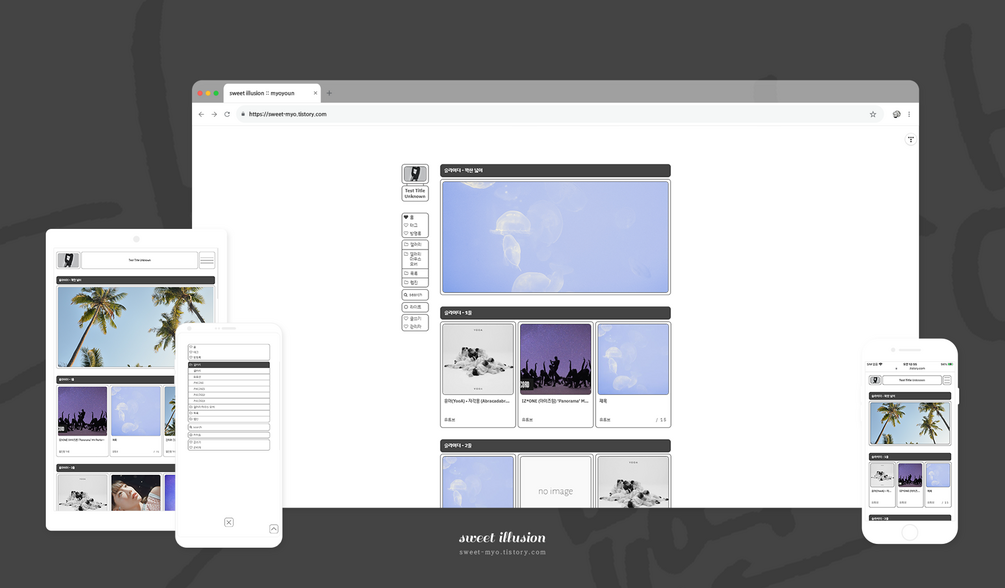The image size is (1005, 588).
Task: Select the third heart item in sidebar menu
Action: [x=415, y=233]
